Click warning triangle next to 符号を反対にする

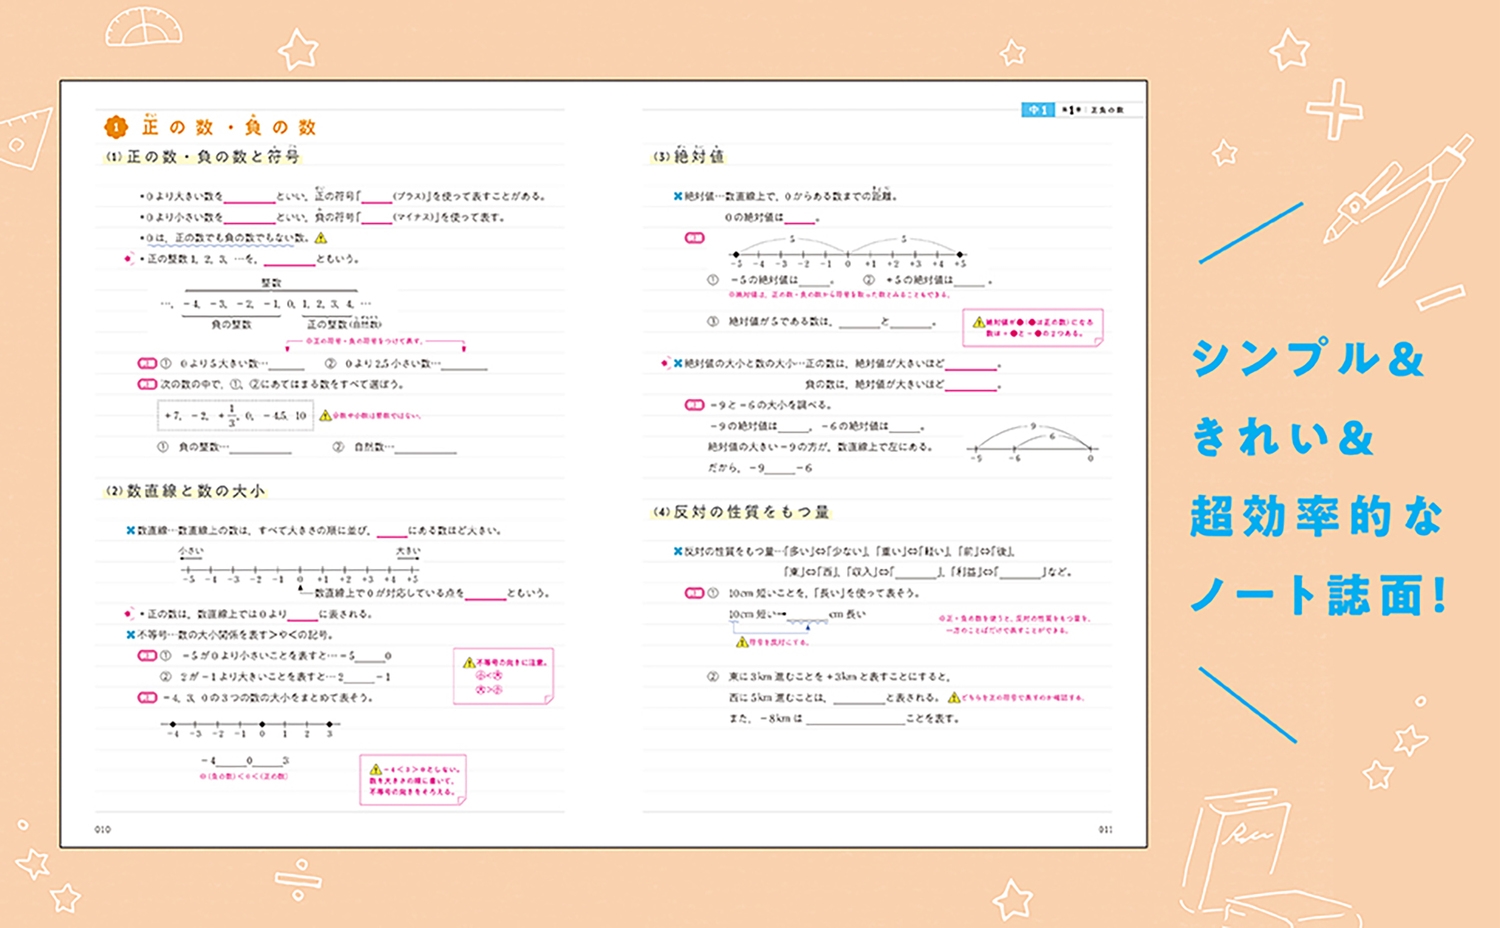coord(742,642)
